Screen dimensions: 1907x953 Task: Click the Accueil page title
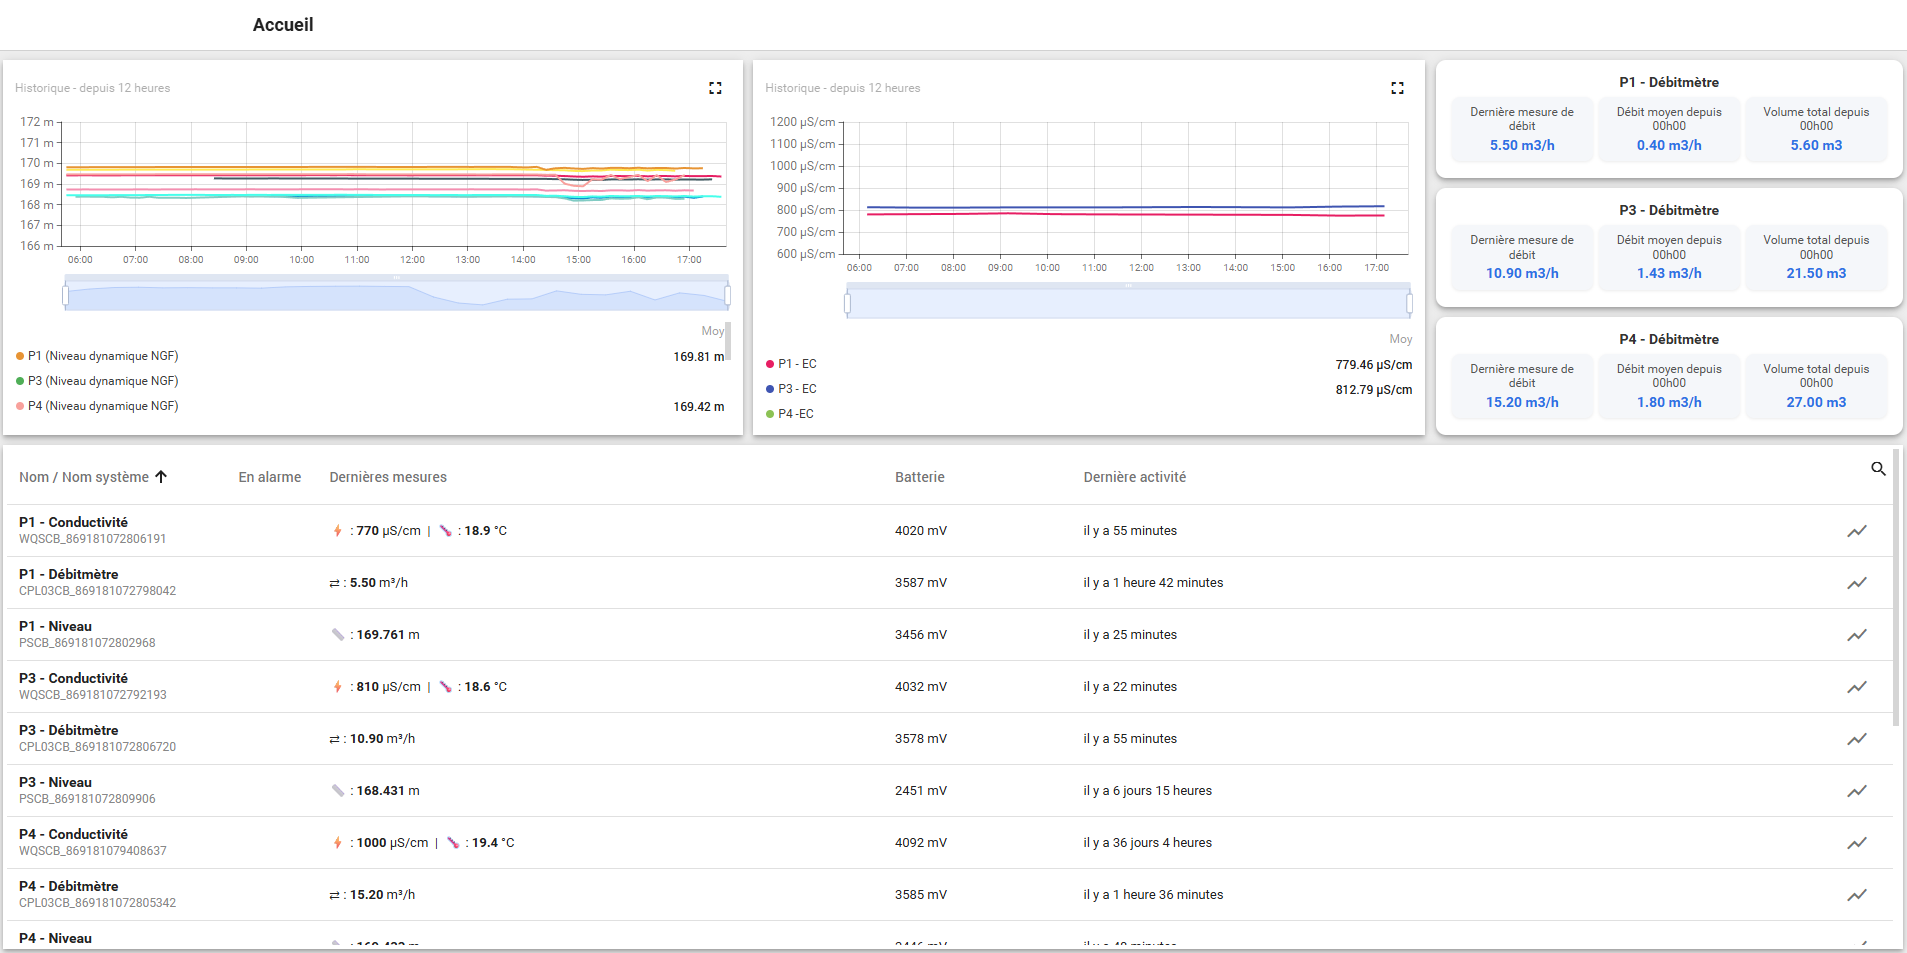pos(283,25)
